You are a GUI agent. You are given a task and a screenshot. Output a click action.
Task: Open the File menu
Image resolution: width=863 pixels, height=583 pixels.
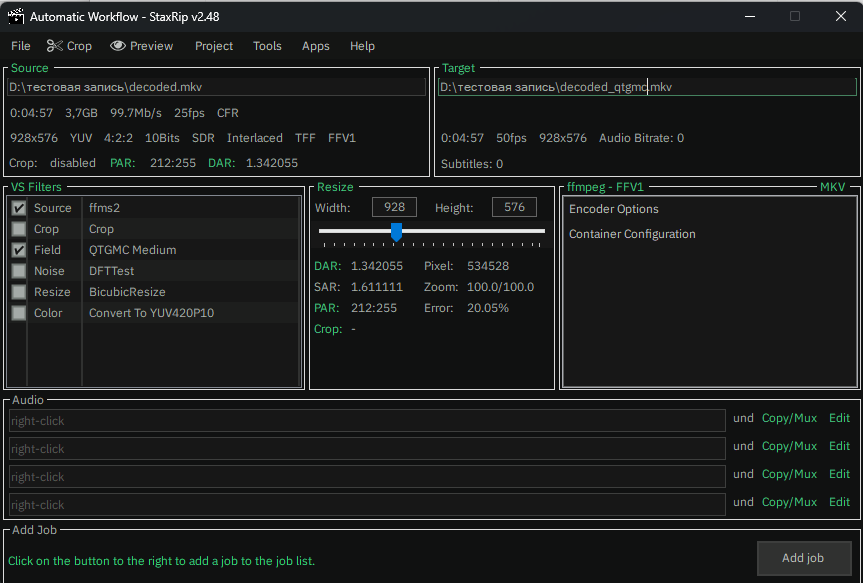point(20,46)
